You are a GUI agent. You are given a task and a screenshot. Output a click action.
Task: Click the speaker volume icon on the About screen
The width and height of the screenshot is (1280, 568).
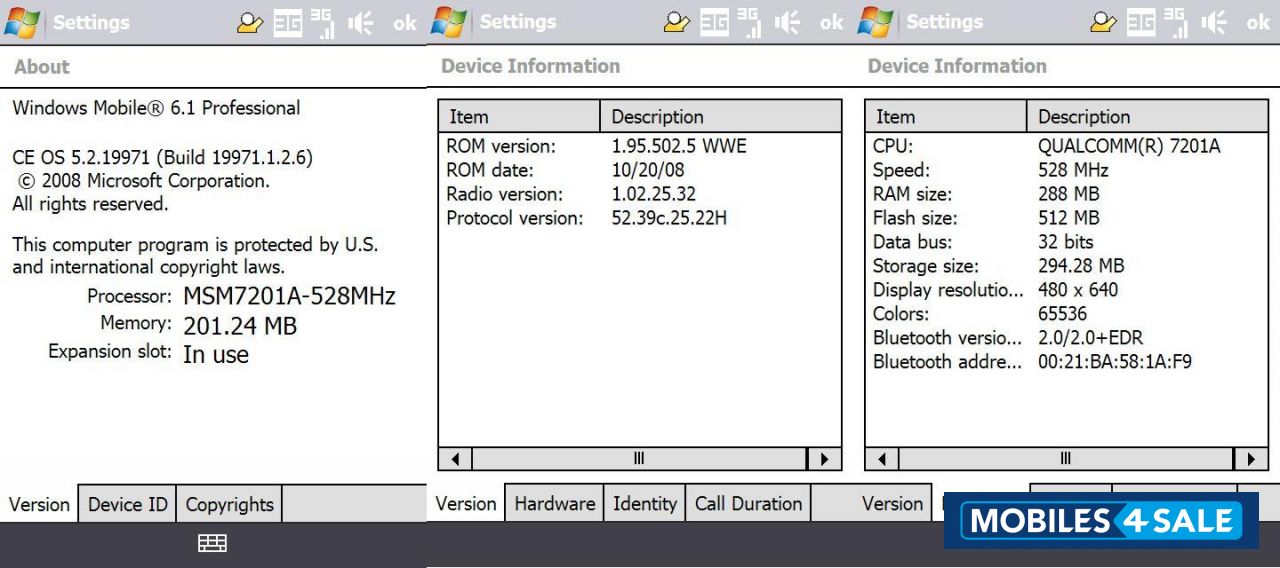point(360,23)
